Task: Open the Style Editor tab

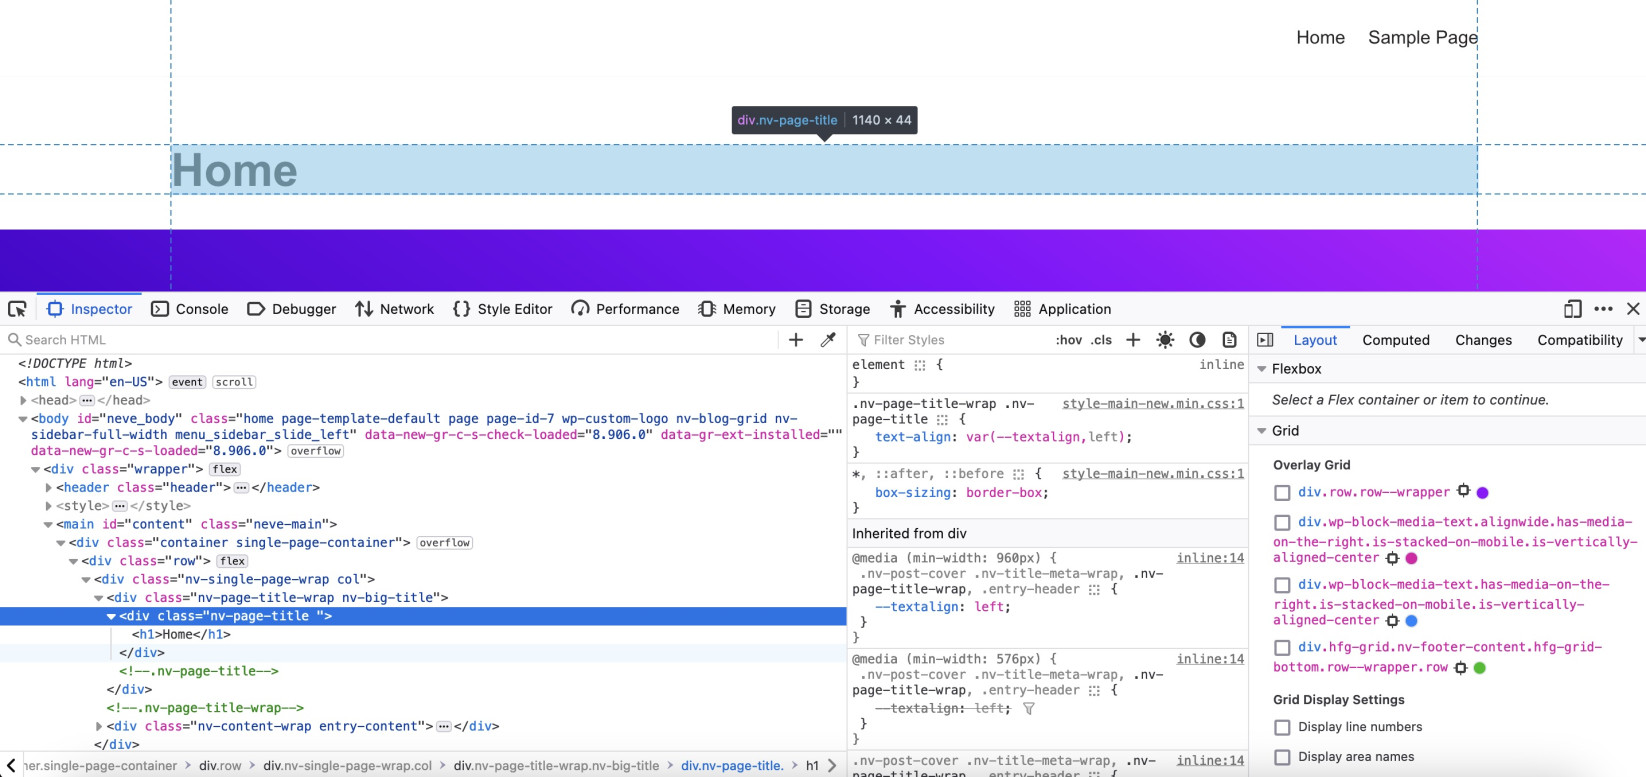Action: [x=502, y=309]
